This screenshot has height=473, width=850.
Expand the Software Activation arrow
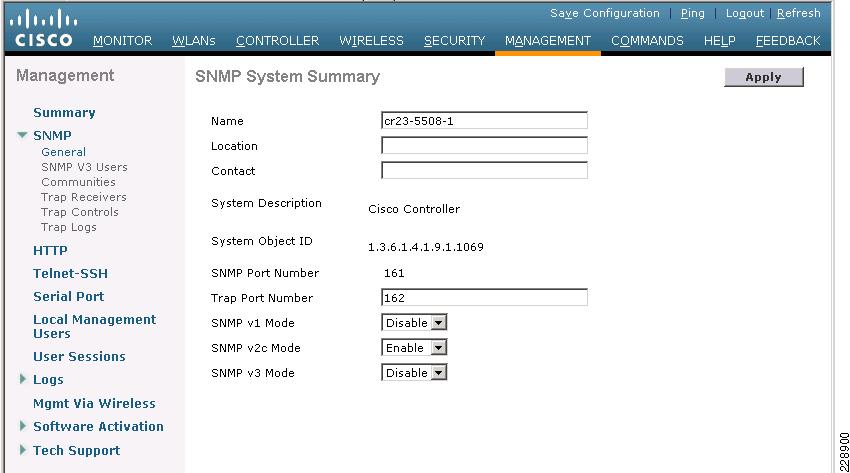click(x=22, y=426)
